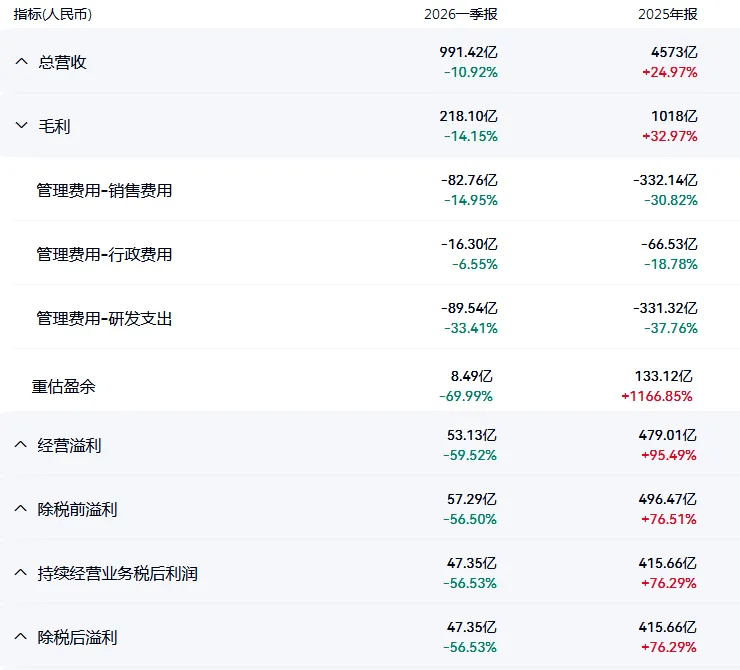Select the 2026一季报 column header
This screenshot has height=670, width=740.
coord(461,14)
